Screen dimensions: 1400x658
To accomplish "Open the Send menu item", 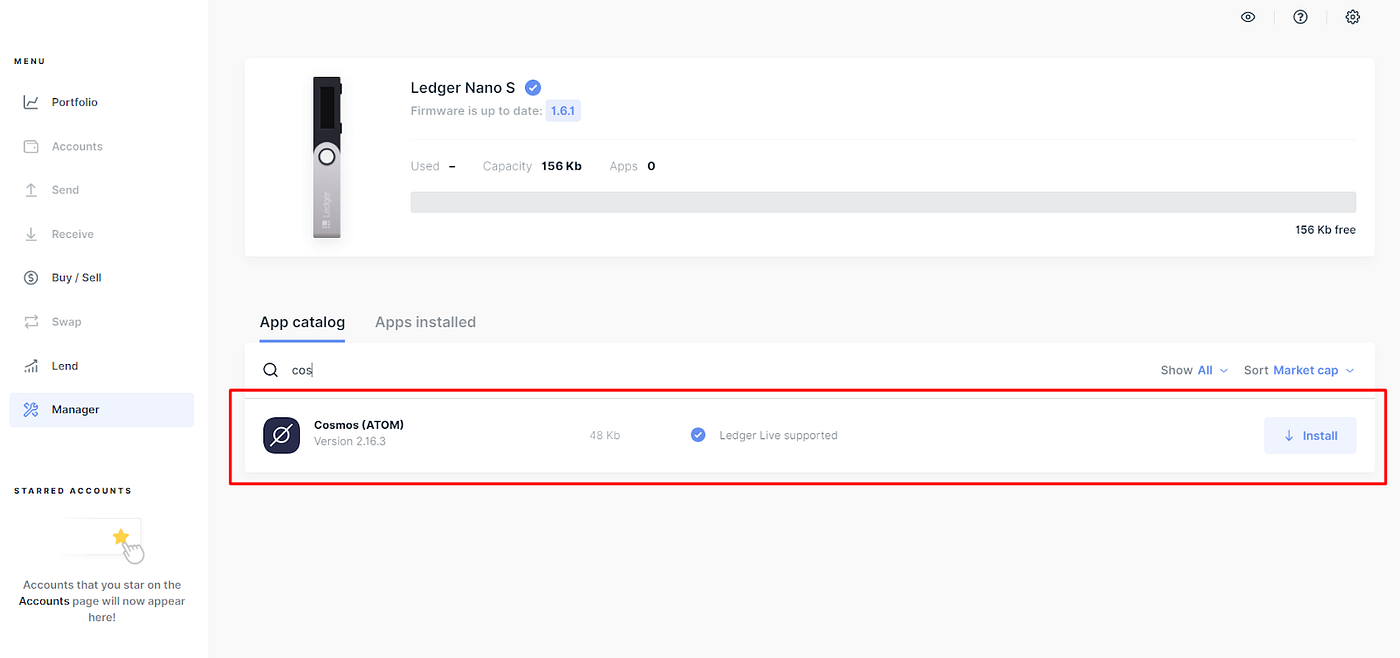I will coord(102,190).
